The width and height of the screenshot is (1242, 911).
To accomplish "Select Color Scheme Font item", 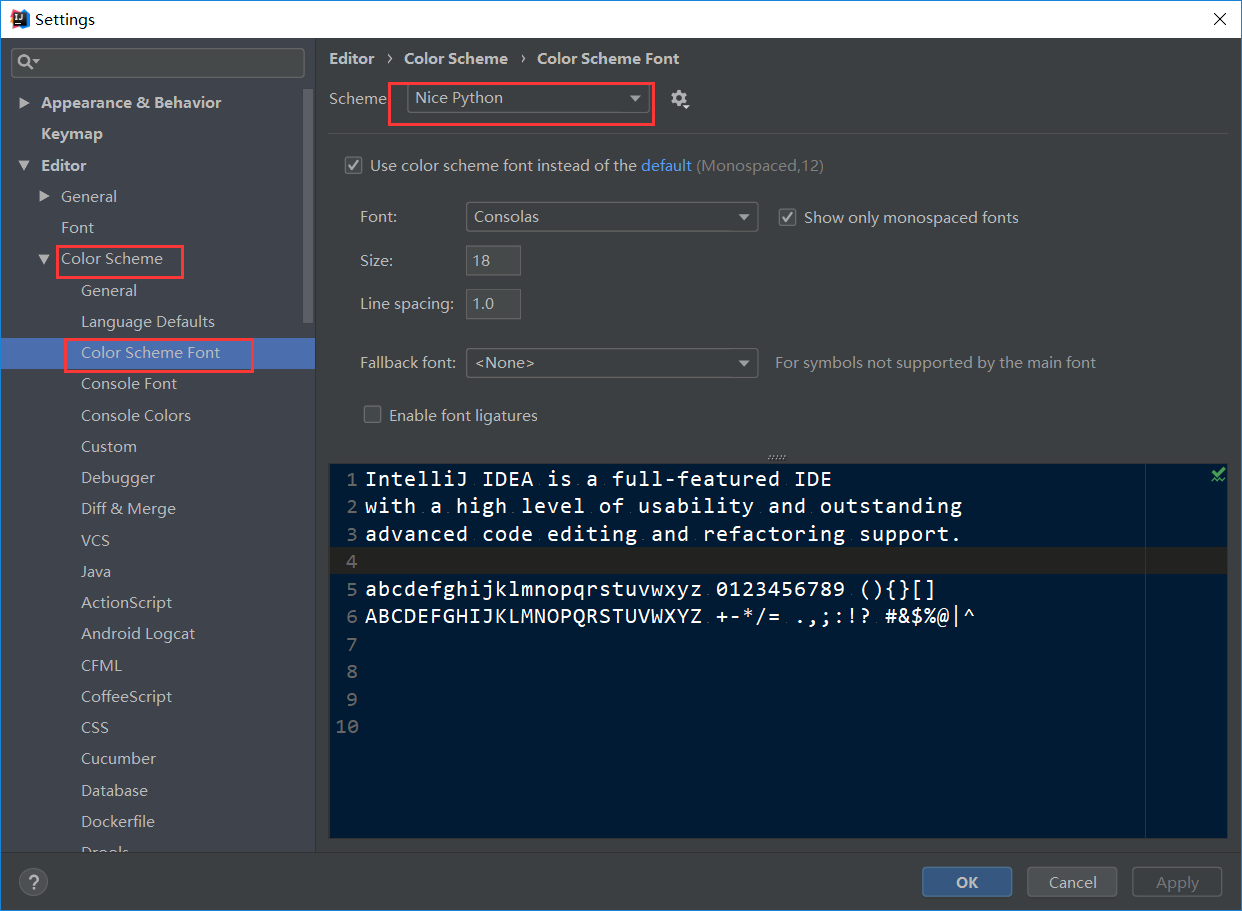I will click(151, 353).
